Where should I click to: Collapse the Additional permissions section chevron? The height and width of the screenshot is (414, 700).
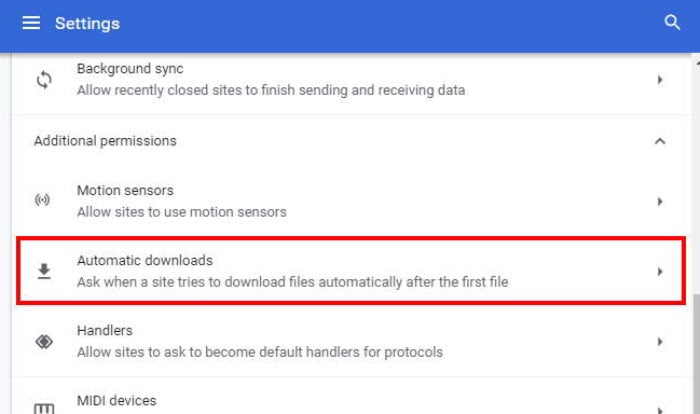pyautogui.click(x=660, y=141)
